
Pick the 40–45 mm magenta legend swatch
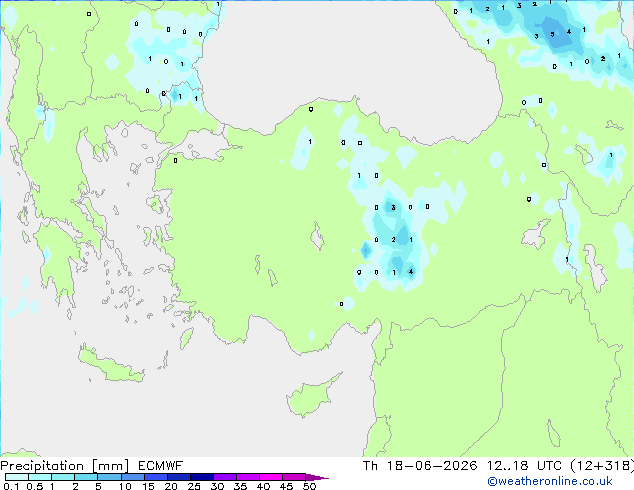271,477
